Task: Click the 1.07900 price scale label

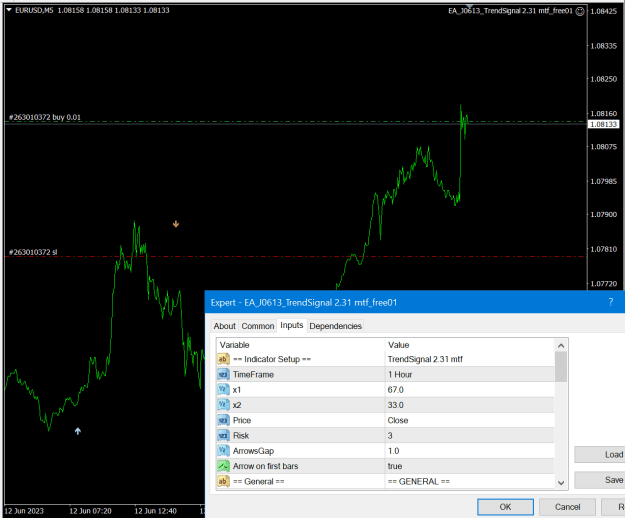Action: tap(603, 214)
